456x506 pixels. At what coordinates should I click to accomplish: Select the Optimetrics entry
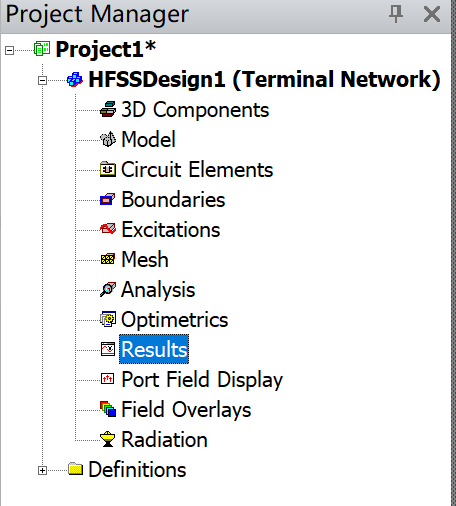(x=175, y=320)
